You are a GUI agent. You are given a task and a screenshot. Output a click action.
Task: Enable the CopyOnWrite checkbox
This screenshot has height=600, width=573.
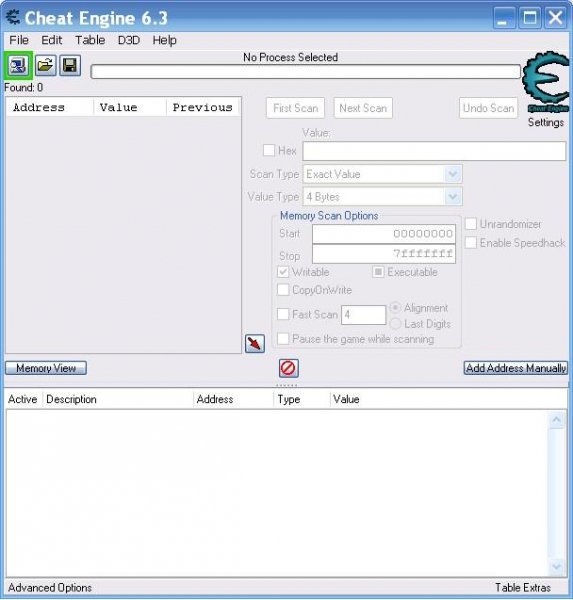tap(283, 290)
